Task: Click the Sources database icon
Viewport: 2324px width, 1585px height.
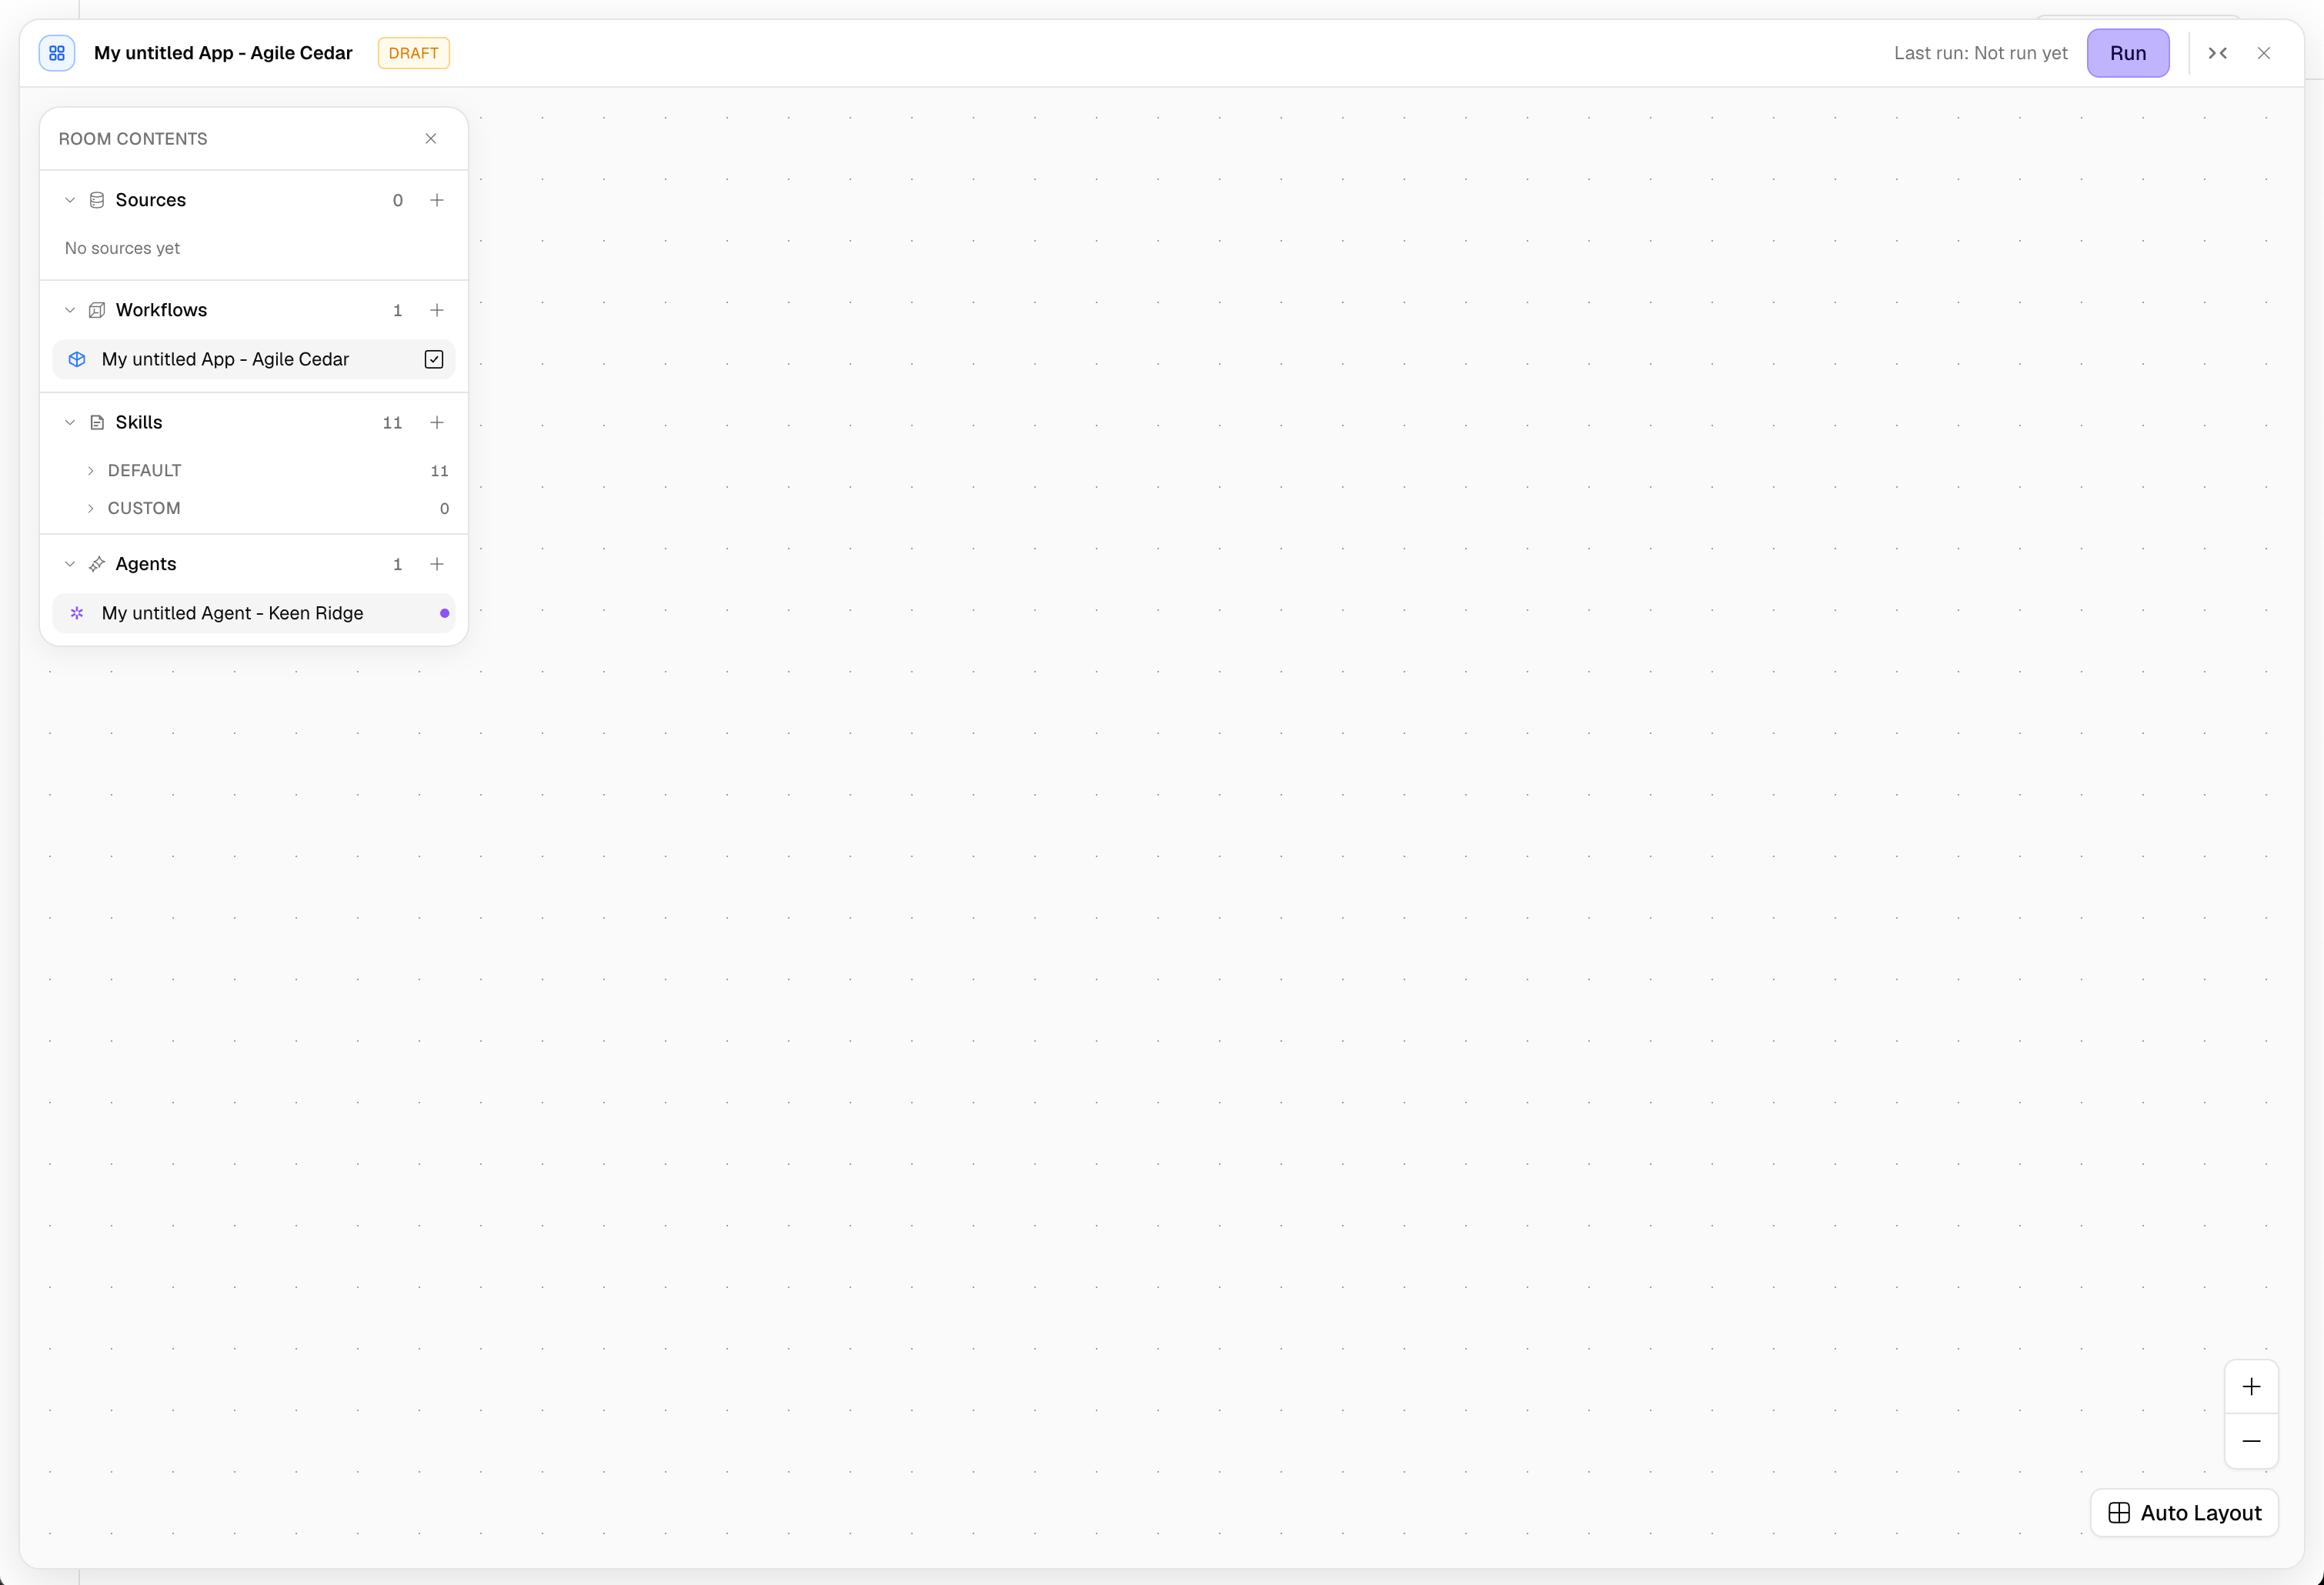Action: pos(97,200)
